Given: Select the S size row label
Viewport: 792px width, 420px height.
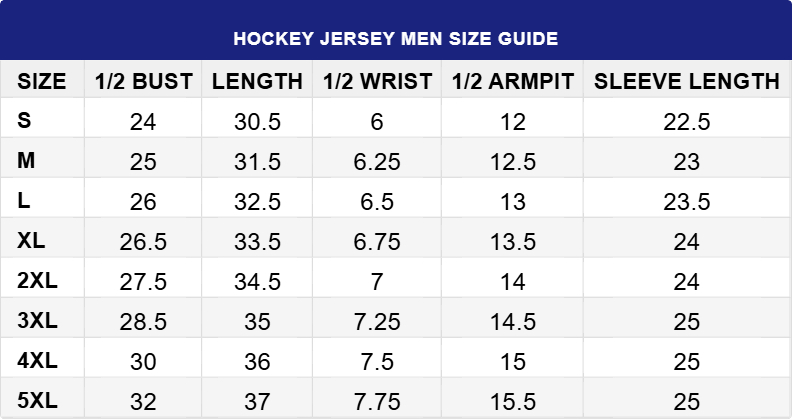Looking at the screenshot, I should (25, 122).
